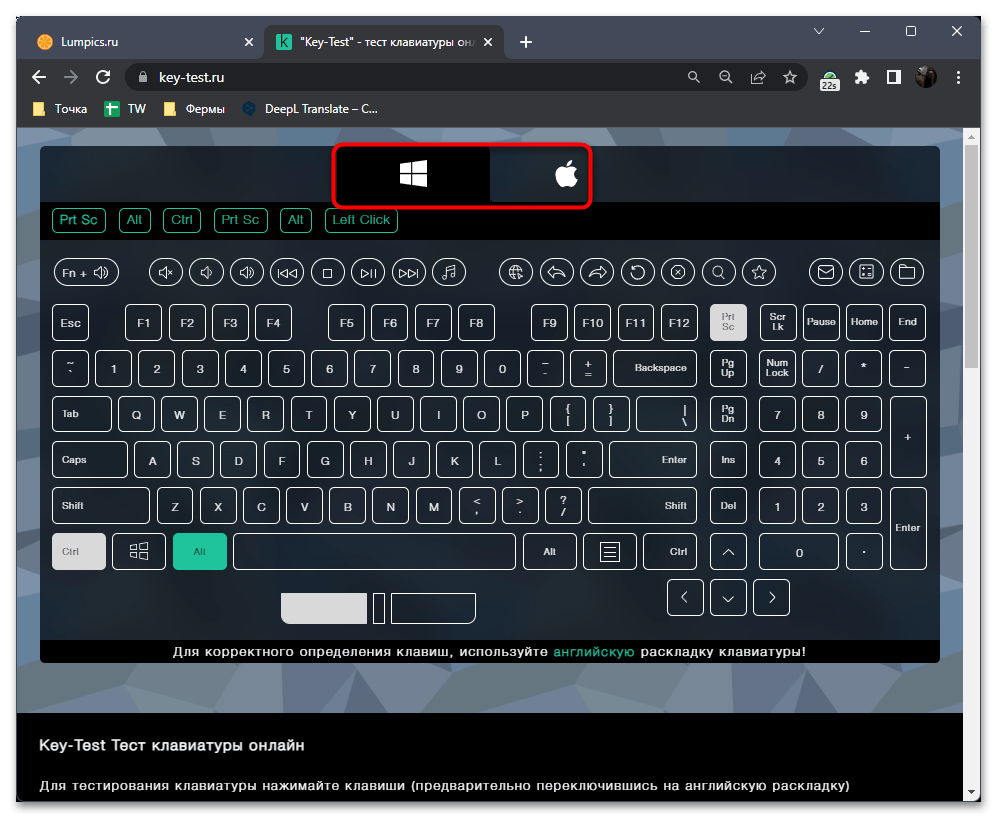Click the spacebar key
This screenshot has width=997, height=818.
pos(375,551)
